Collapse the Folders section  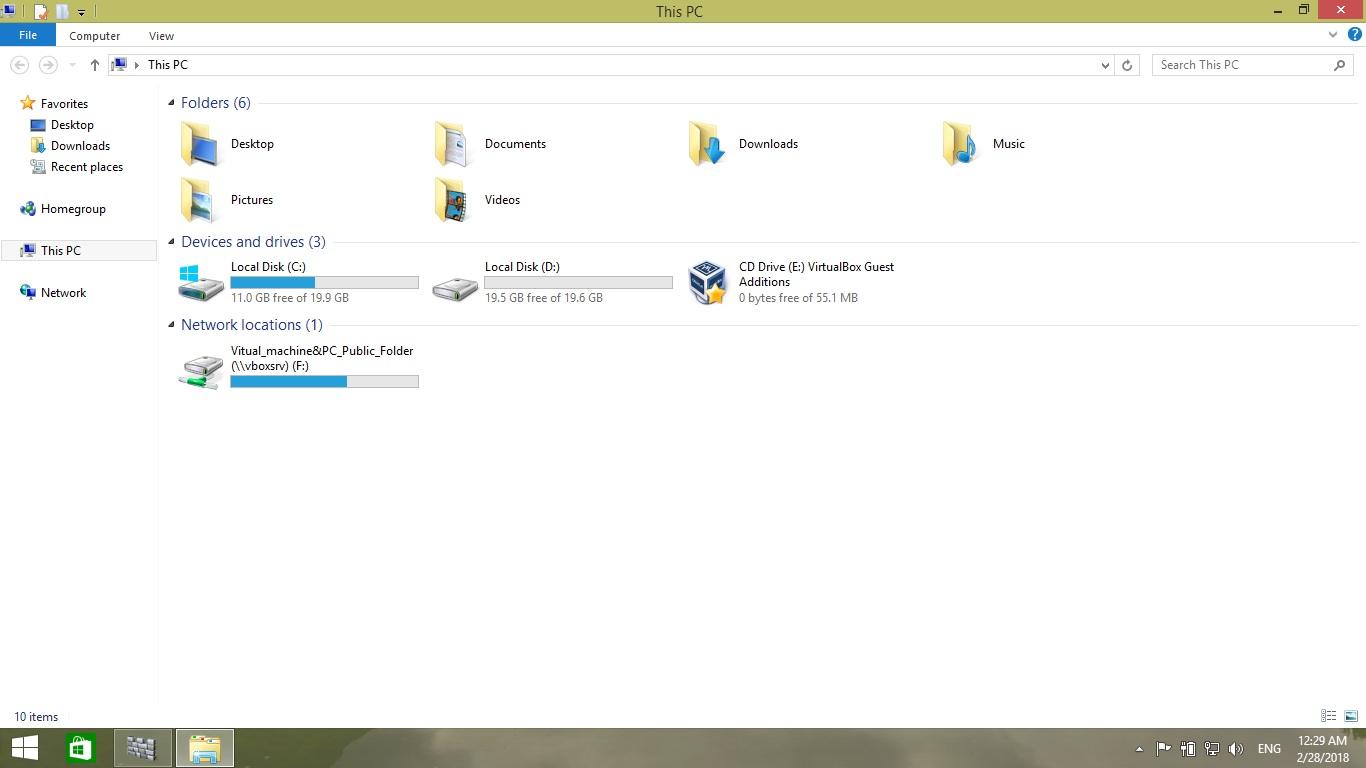171,102
